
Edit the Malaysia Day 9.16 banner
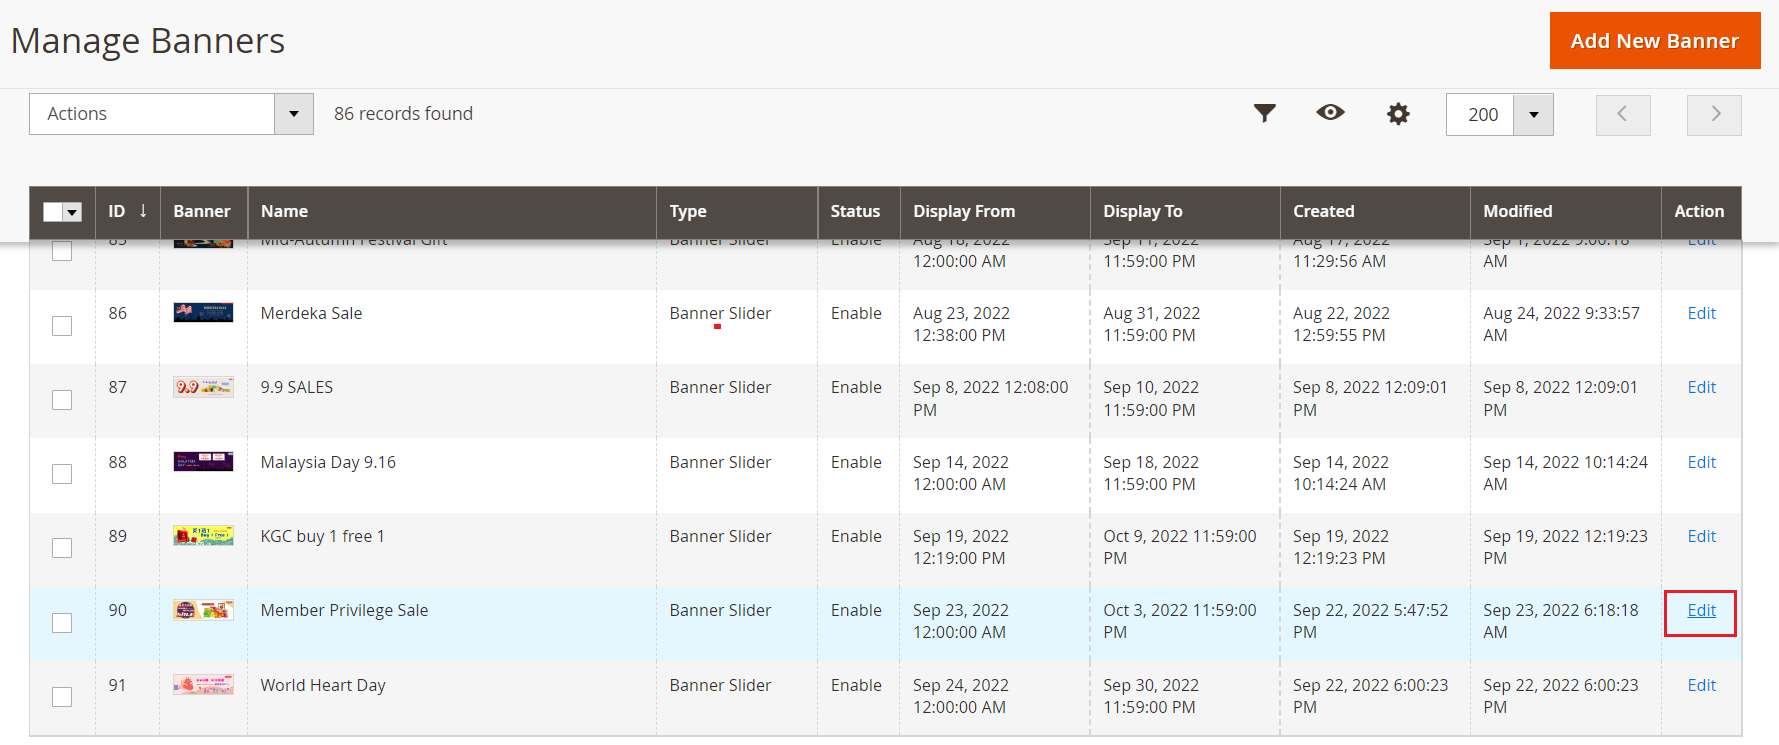pyautogui.click(x=1701, y=462)
